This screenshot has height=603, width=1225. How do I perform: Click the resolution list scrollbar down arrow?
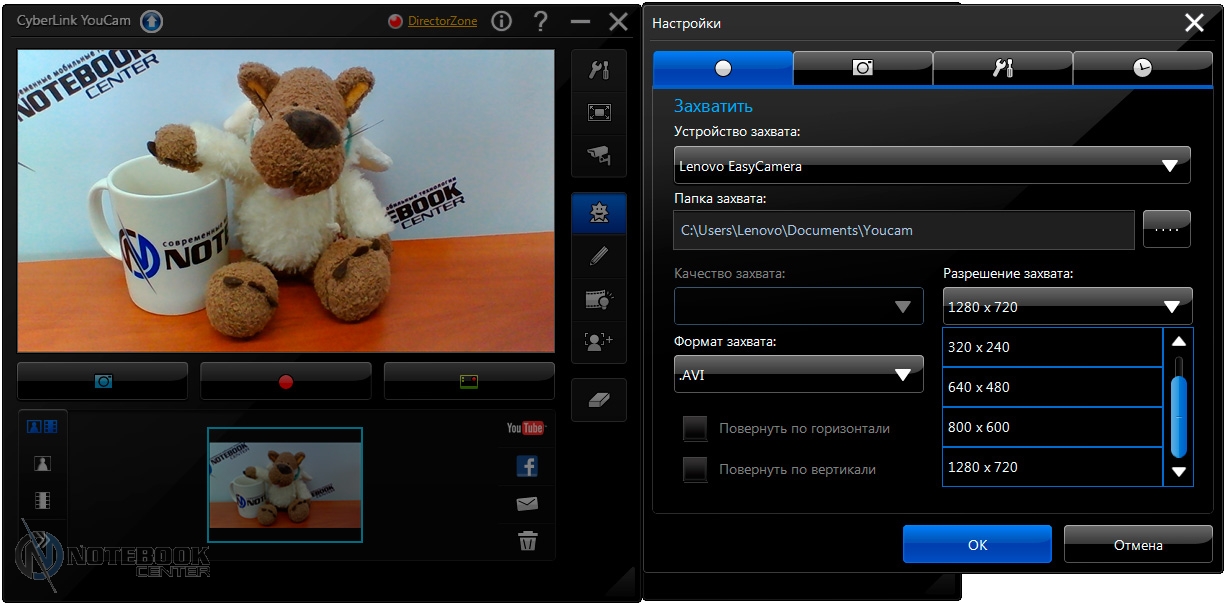[1178, 472]
